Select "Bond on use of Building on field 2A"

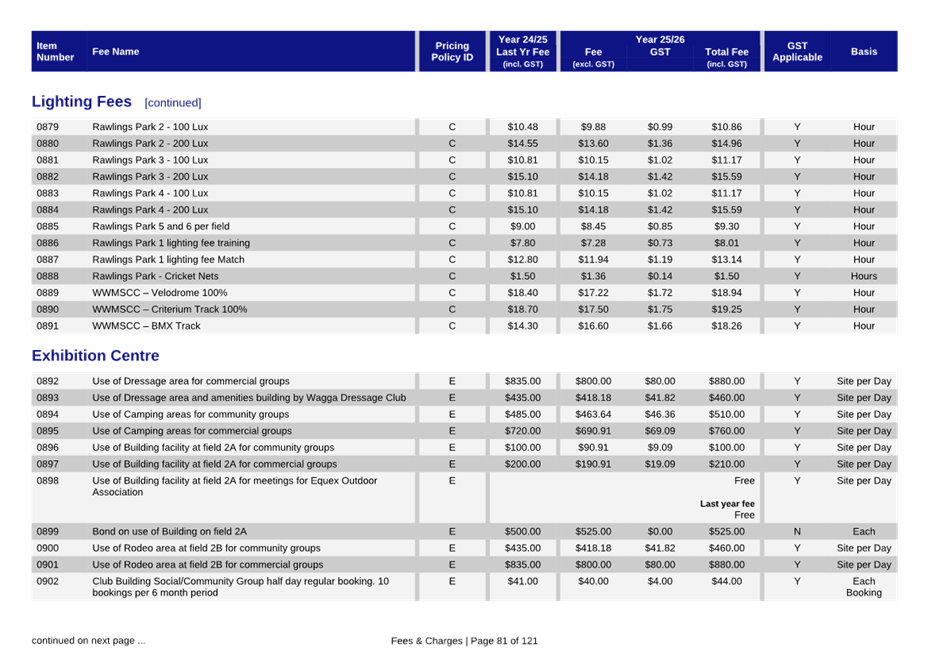click(169, 532)
